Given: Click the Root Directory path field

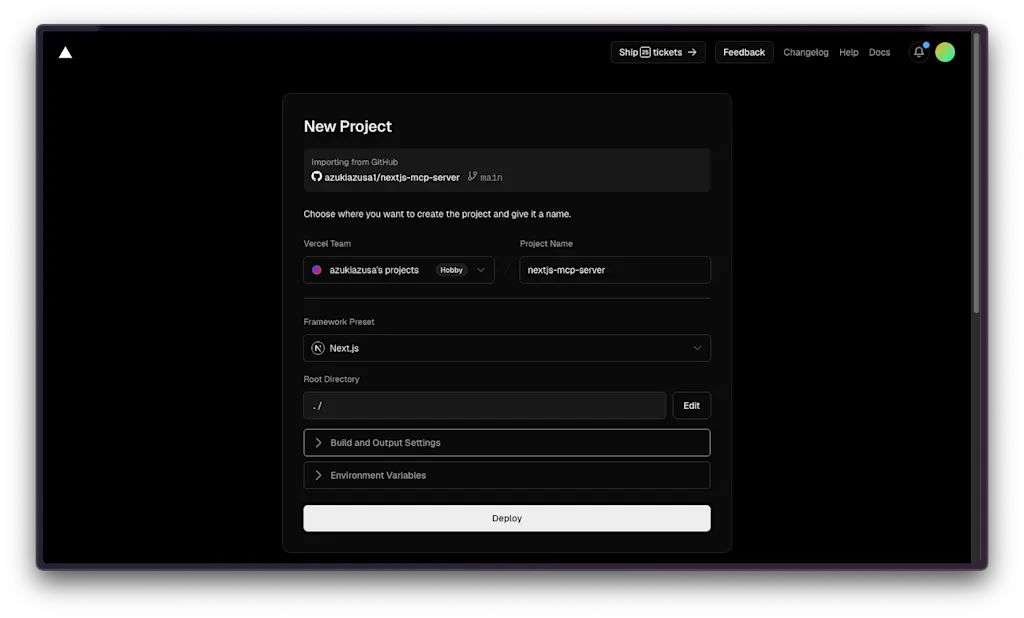Looking at the screenshot, I should (485, 406).
